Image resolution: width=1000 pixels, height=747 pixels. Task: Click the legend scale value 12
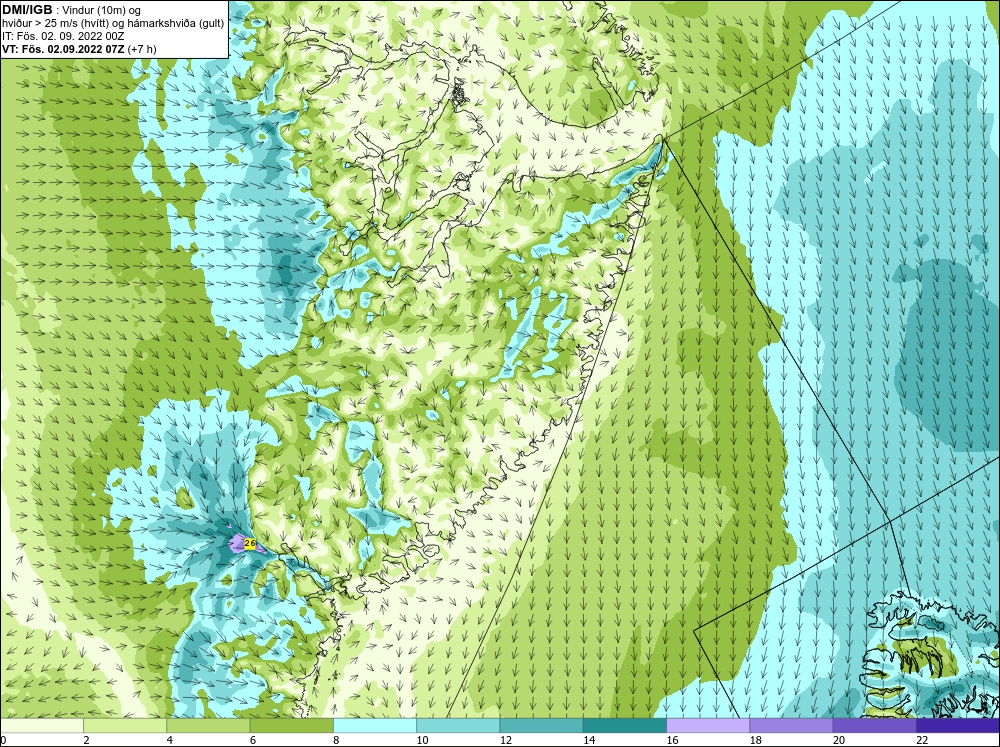[x=506, y=740]
